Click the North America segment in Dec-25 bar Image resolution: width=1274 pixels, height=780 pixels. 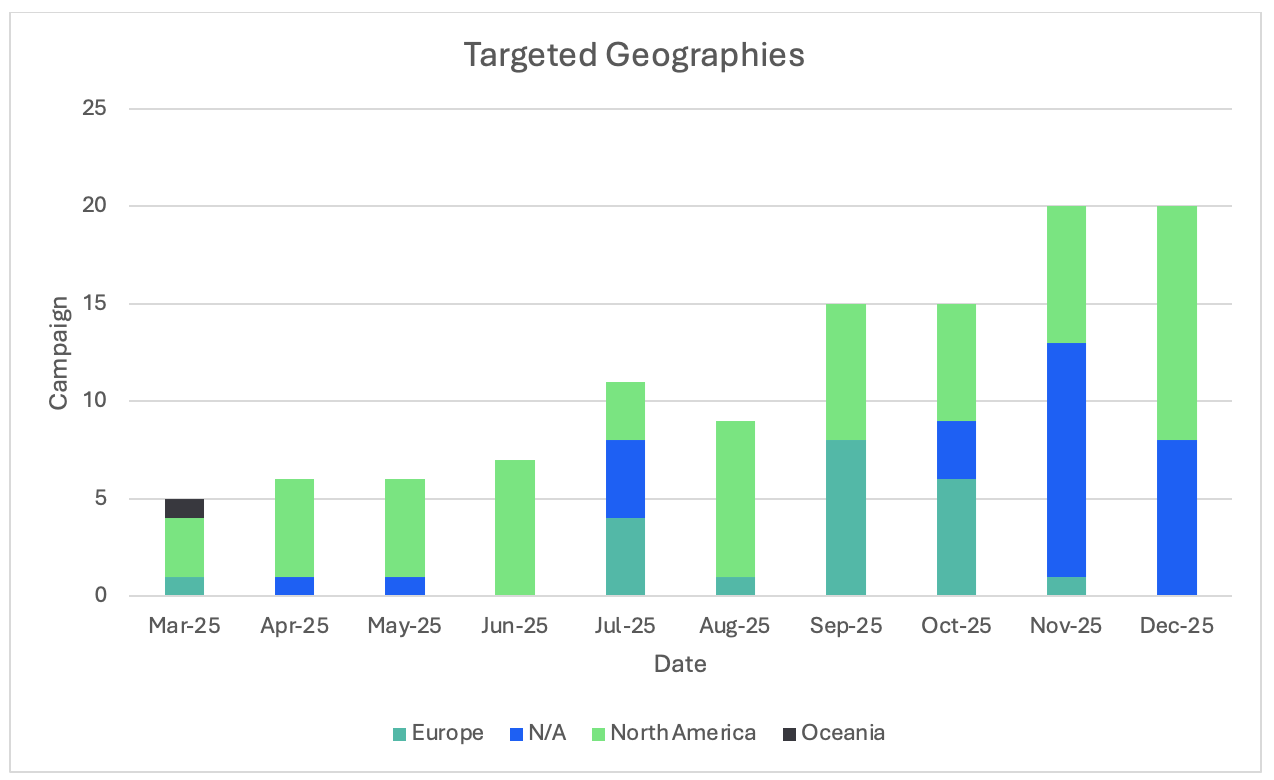point(1176,322)
